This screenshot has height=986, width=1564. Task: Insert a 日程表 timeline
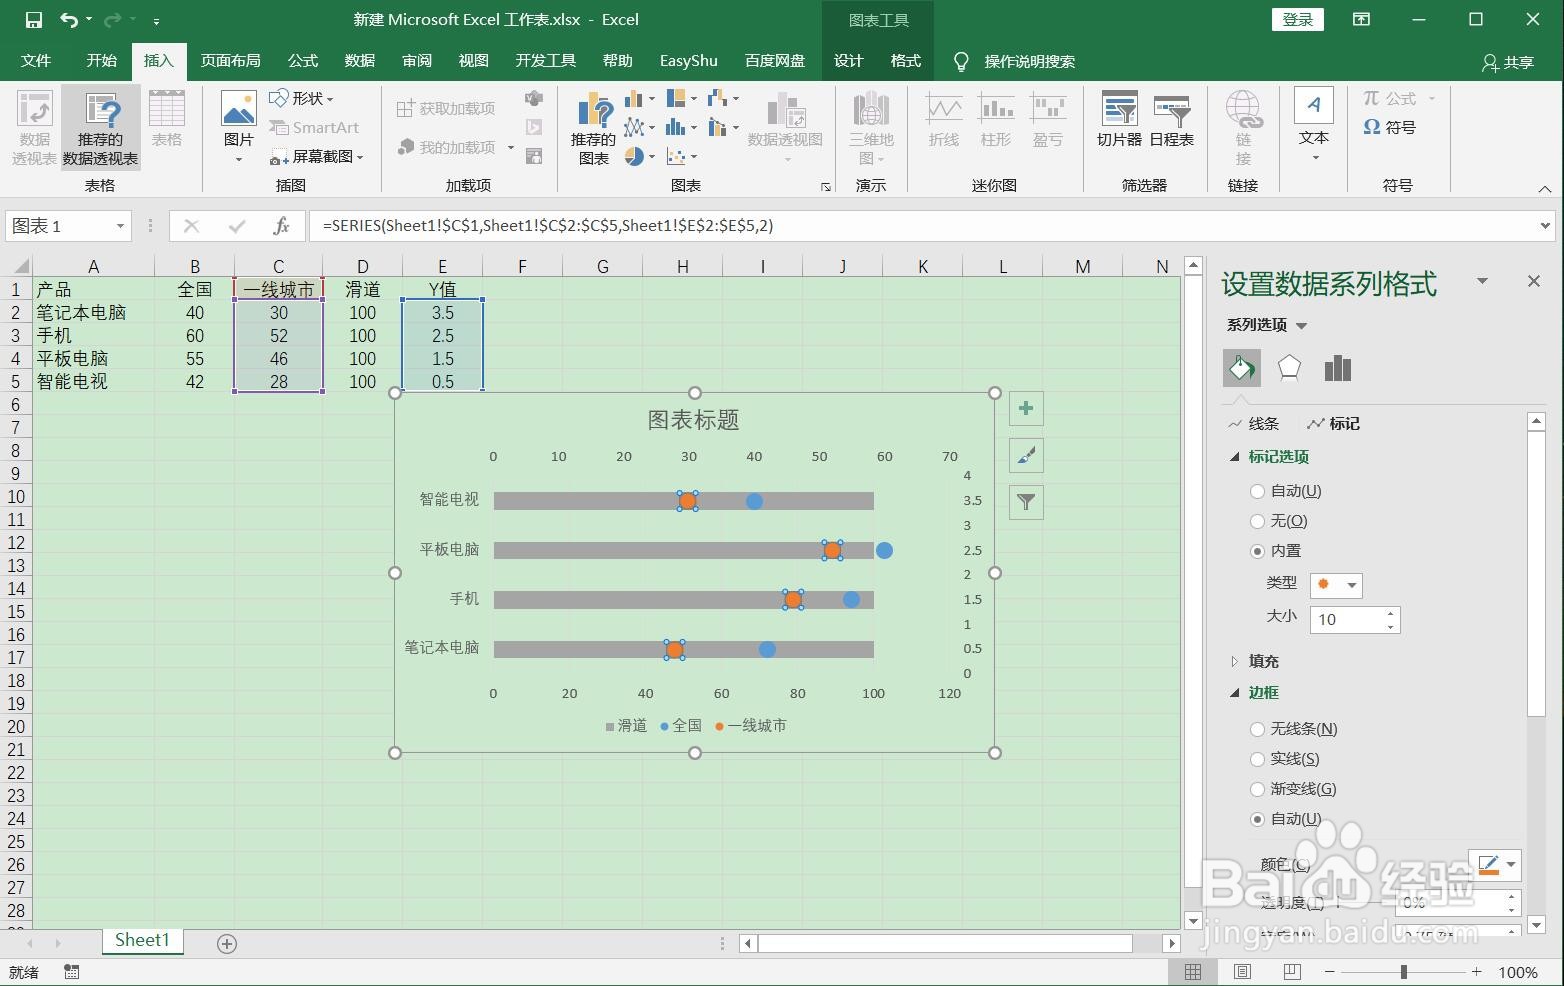1170,122
